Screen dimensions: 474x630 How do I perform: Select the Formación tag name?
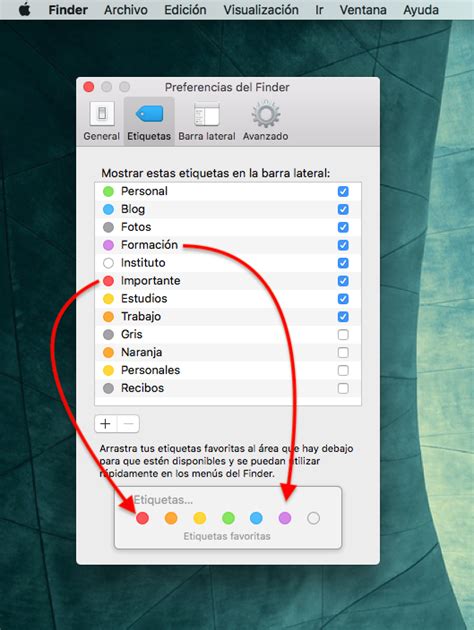149,245
